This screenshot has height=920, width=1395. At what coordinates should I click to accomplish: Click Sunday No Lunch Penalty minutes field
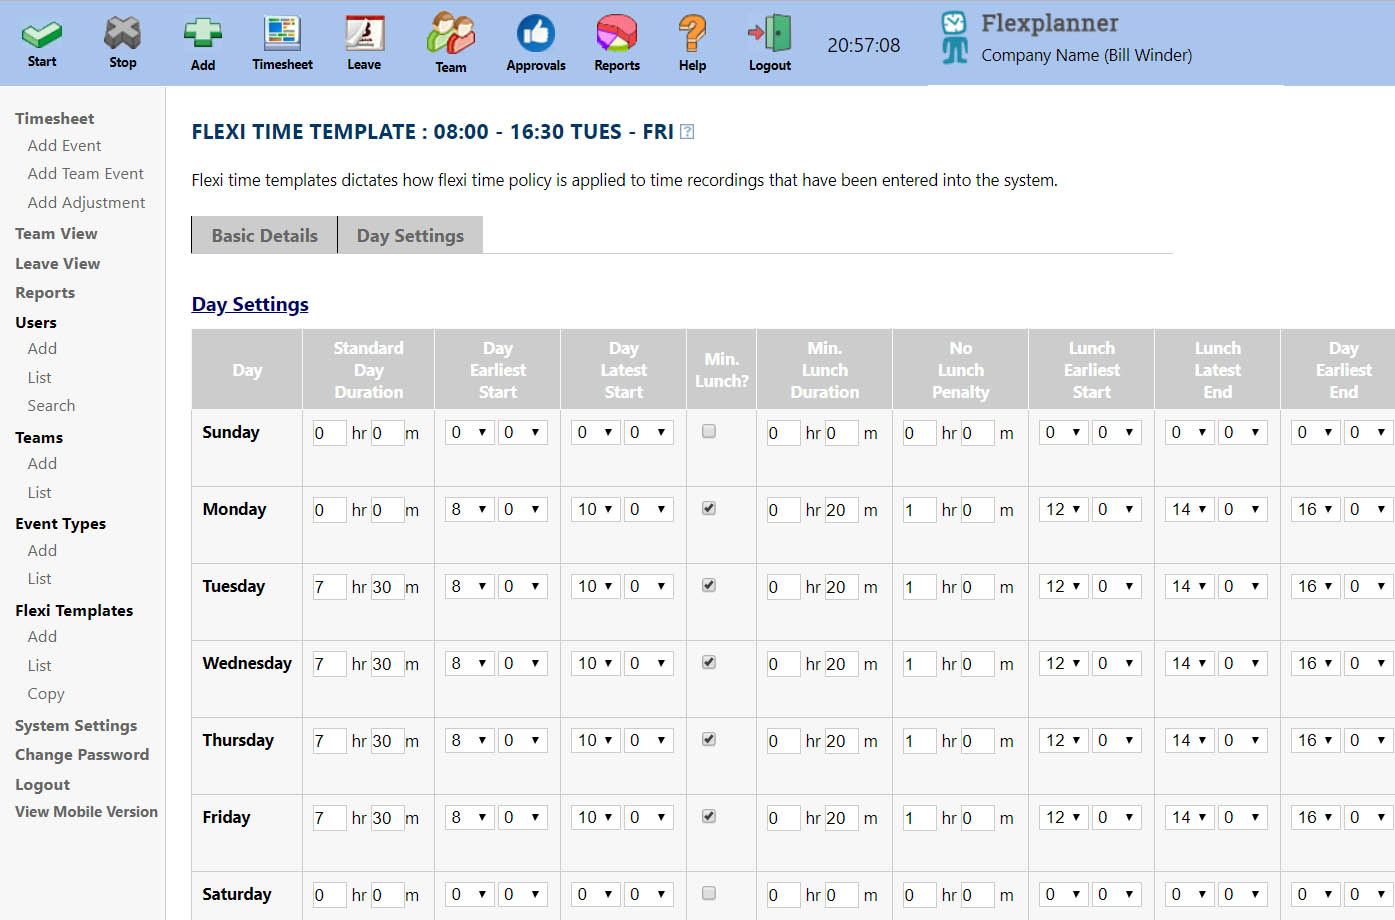click(977, 433)
